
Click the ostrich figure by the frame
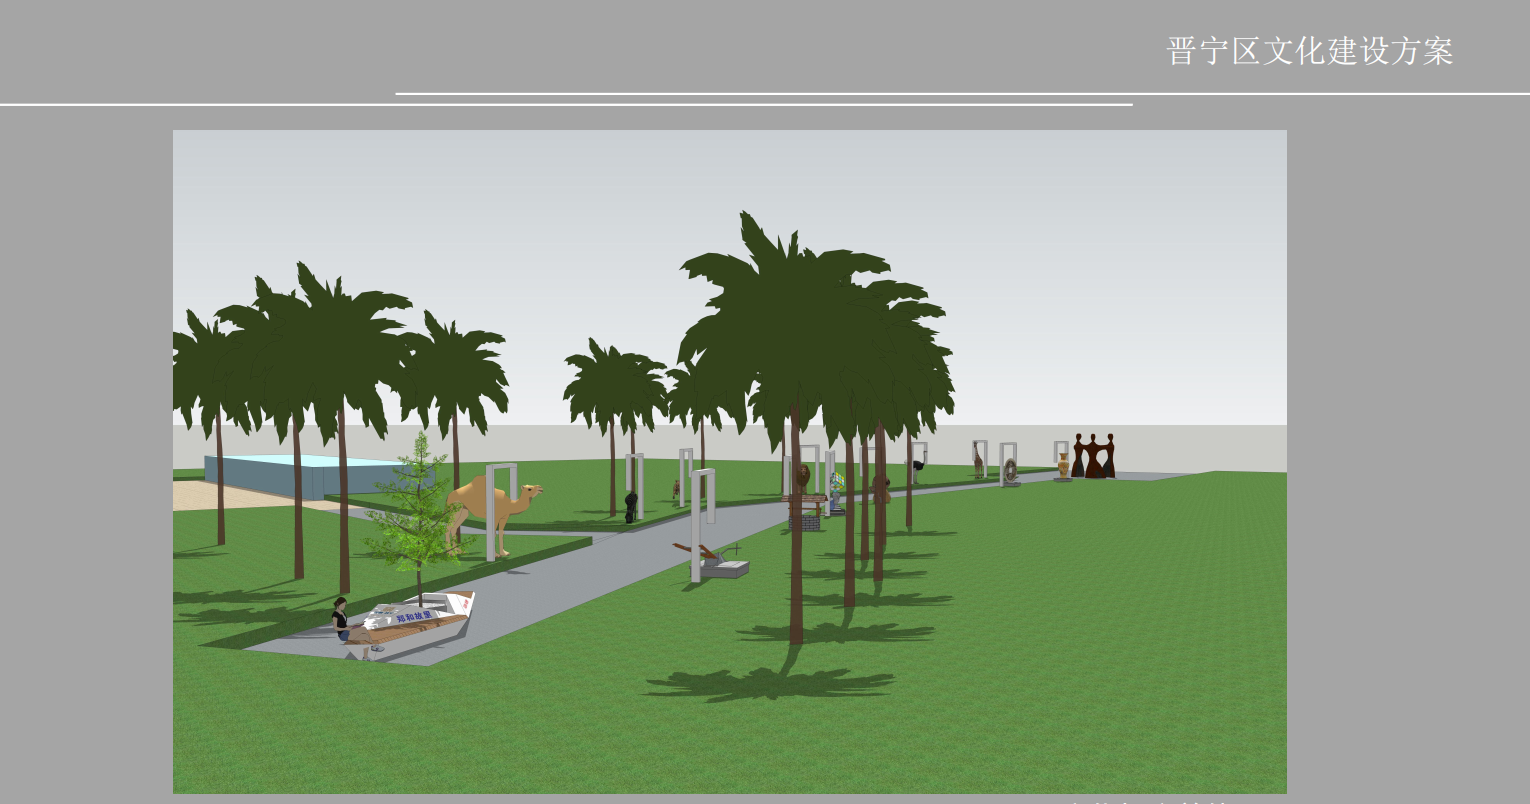917,465
